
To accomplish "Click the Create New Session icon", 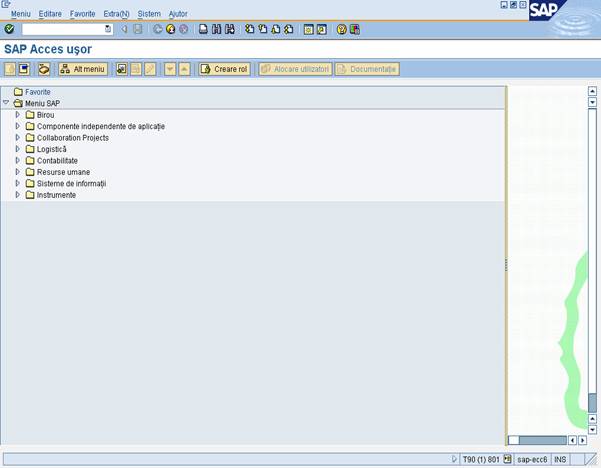I will point(309,30).
